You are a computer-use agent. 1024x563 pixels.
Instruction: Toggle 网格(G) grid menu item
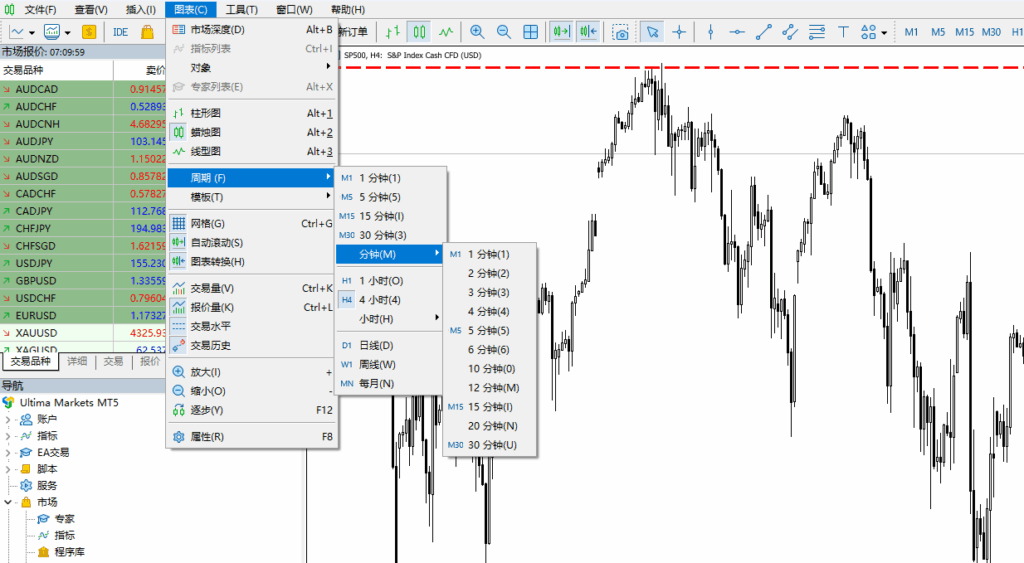(251, 223)
